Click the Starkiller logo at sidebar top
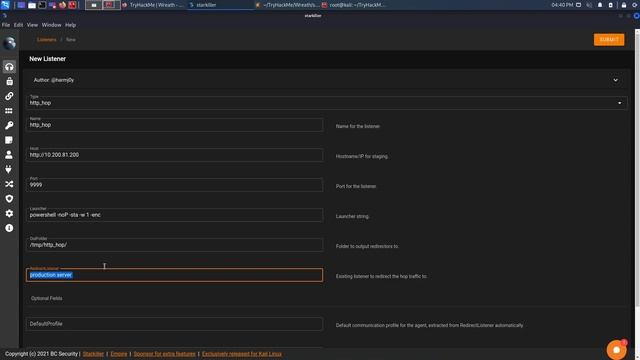Viewport: 640px width, 360px height. (x=9, y=43)
